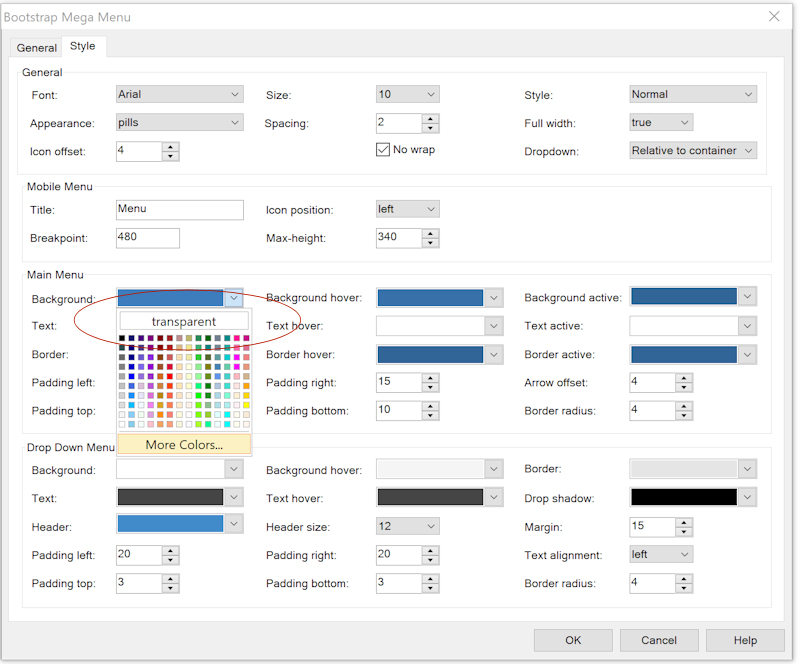The image size is (800, 664).
Task: Decrease Main Menu Padding bottom value
Action: click(431, 415)
